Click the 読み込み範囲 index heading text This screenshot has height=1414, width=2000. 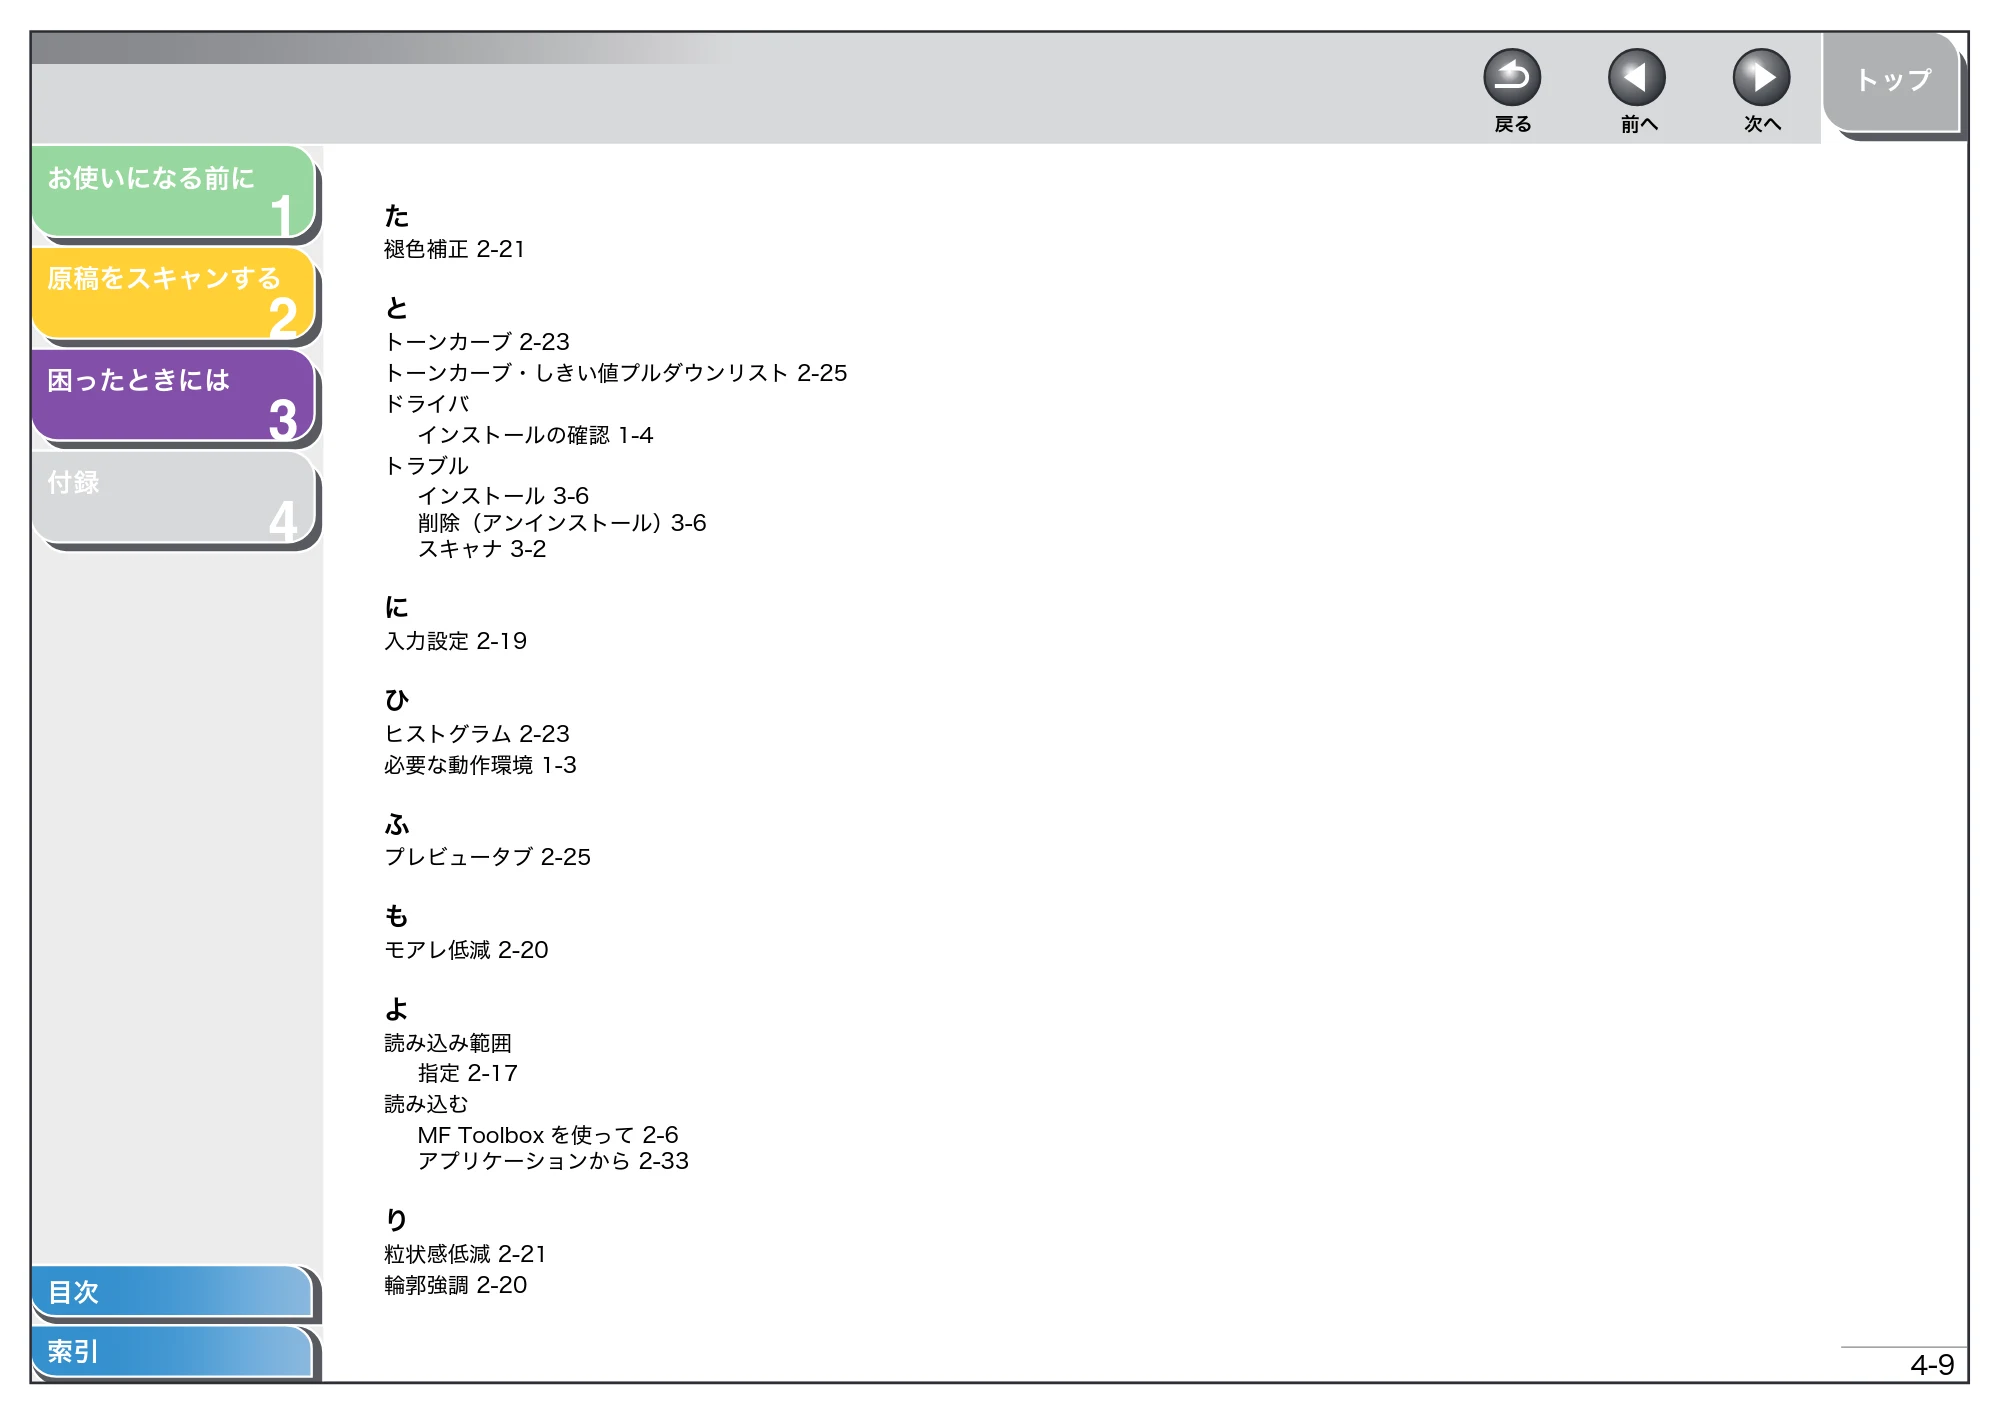coord(448,1043)
